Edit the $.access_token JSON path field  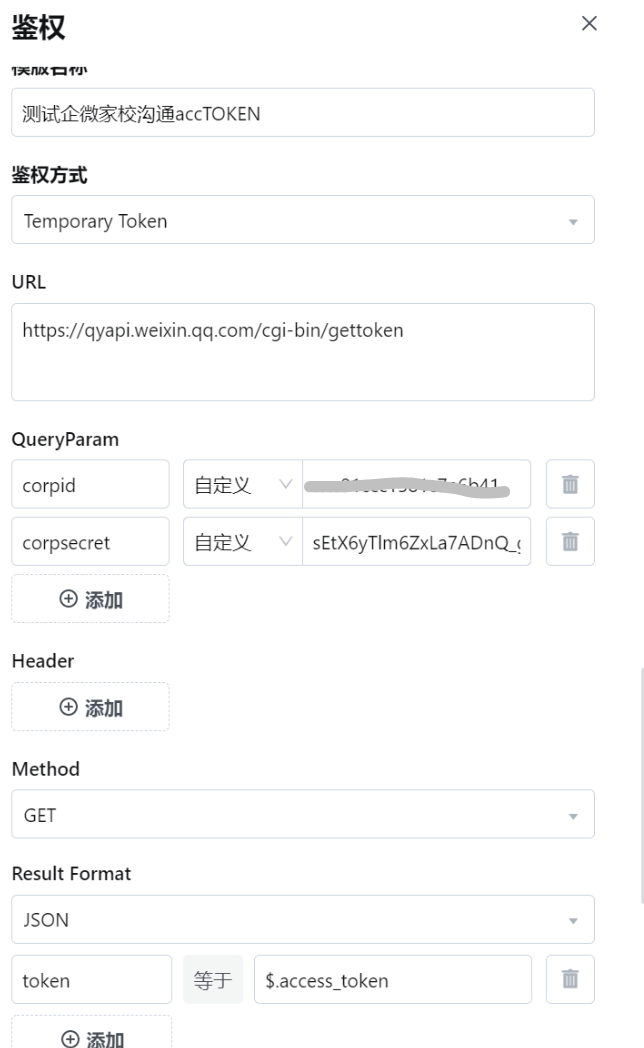point(393,979)
